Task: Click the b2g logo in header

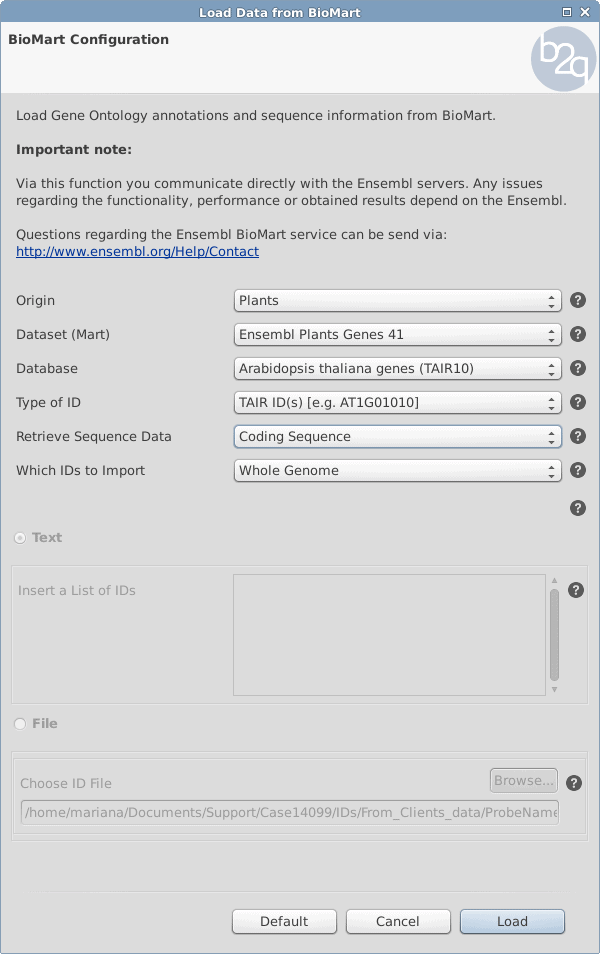Action: click(x=563, y=58)
